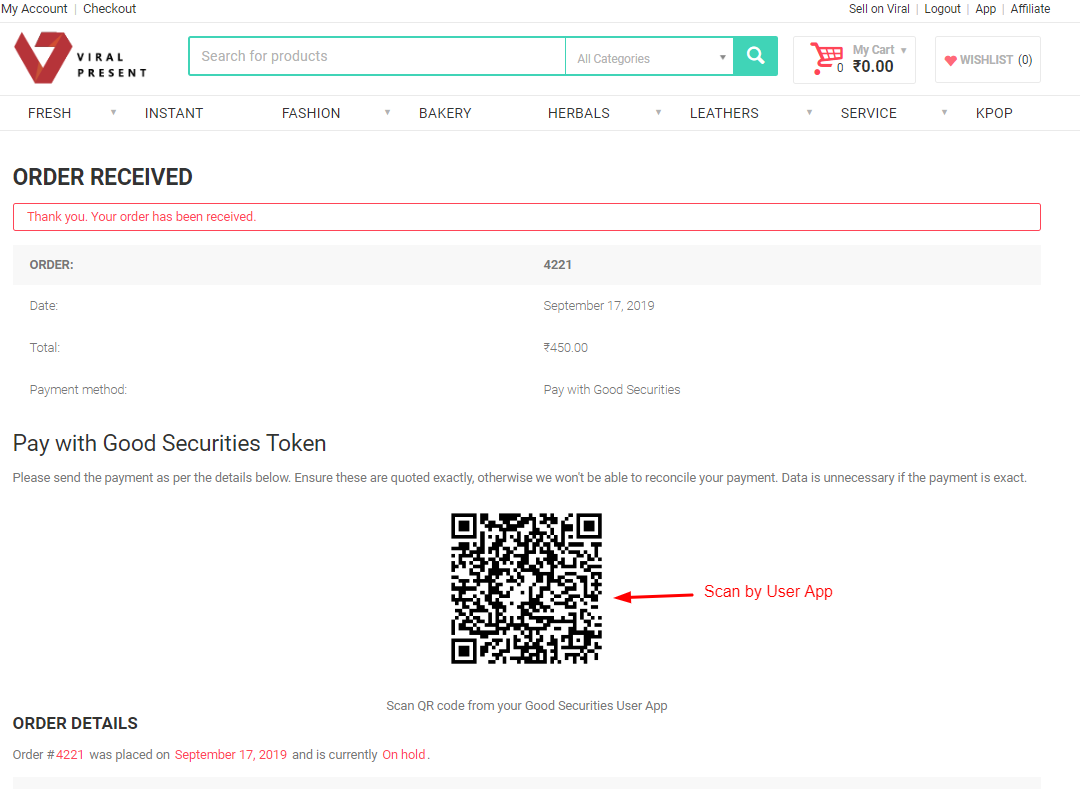The image size is (1080, 789).
Task: Go to My Account link
Action: click(34, 9)
